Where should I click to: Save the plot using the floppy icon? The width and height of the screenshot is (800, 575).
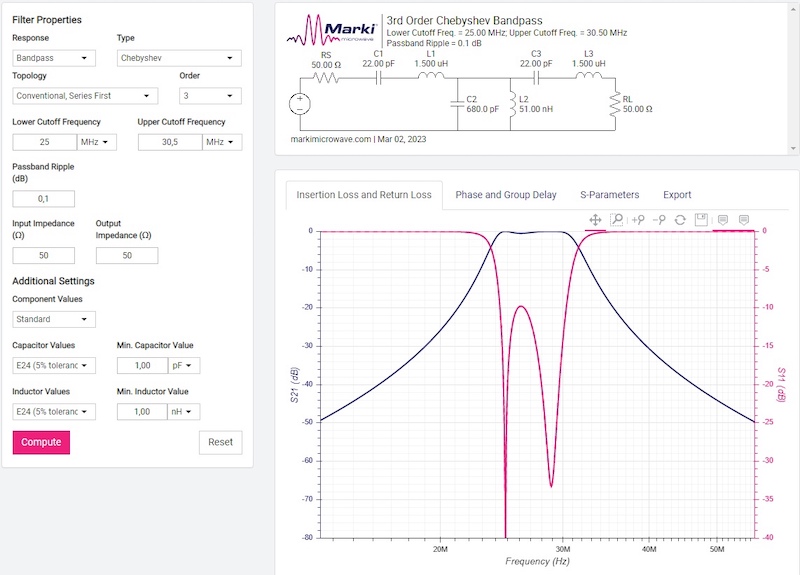point(701,219)
